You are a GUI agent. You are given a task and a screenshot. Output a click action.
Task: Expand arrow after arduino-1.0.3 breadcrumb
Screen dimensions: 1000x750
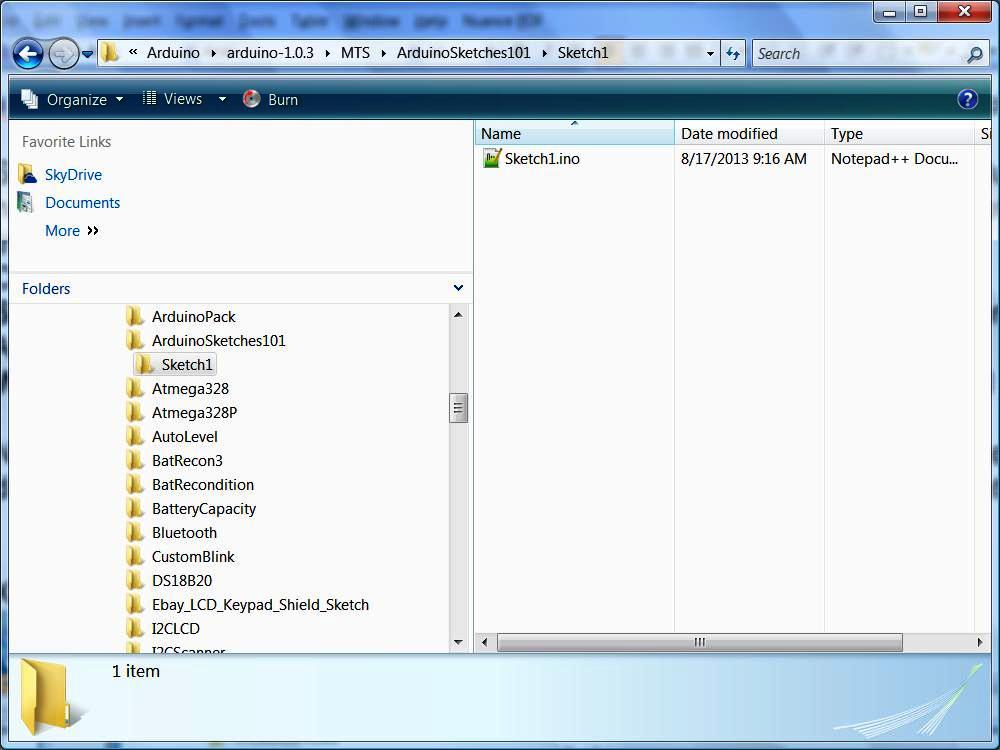(327, 54)
